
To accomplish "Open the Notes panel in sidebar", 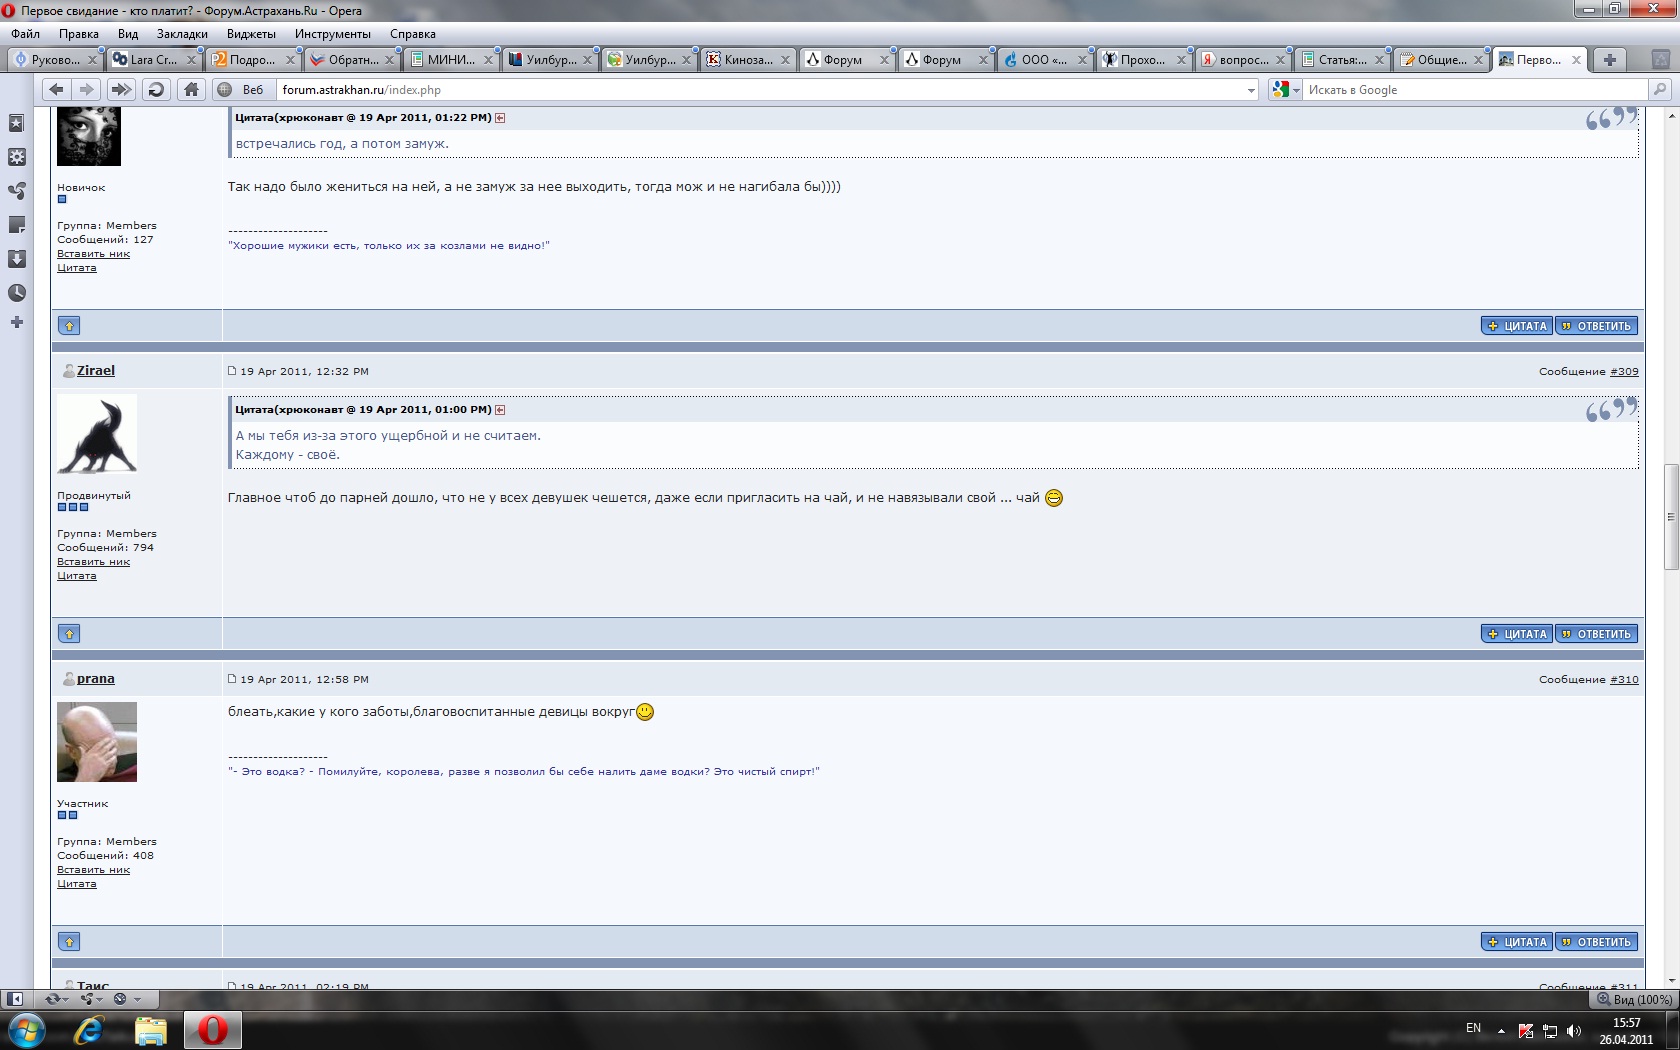I will tap(17, 225).
